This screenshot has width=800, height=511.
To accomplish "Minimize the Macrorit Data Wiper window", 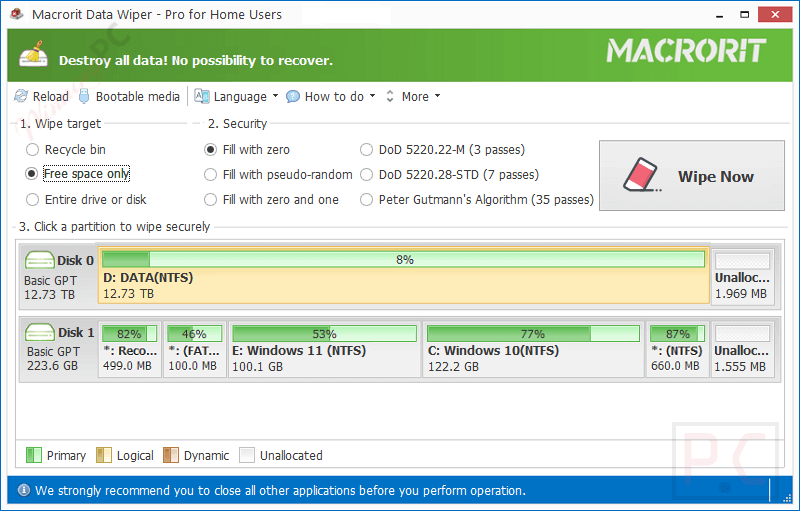I will (x=720, y=15).
